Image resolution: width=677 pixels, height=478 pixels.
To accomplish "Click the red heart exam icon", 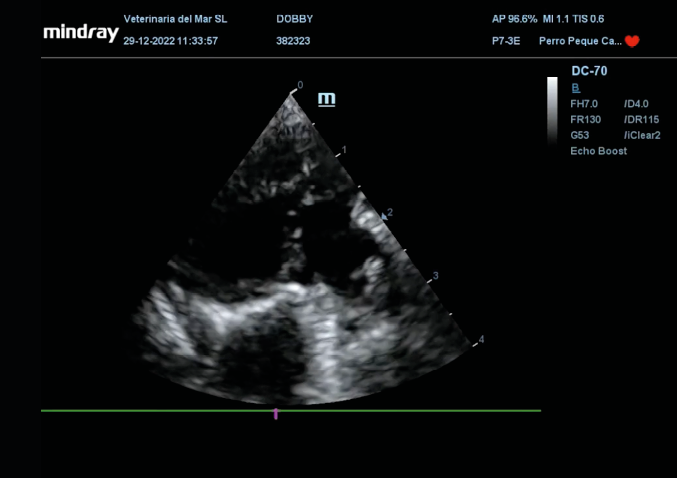I will tap(632, 41).
